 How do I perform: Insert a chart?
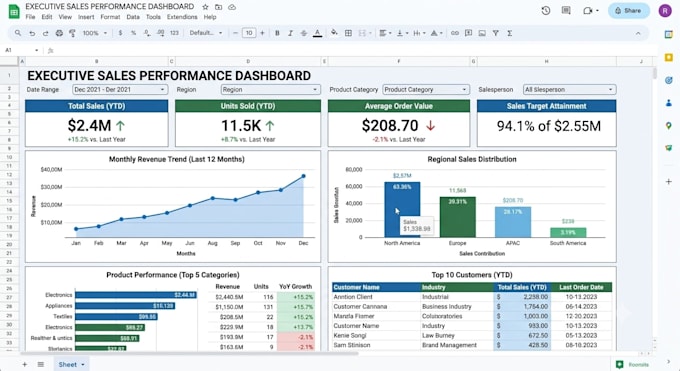(x=482, y=33)
